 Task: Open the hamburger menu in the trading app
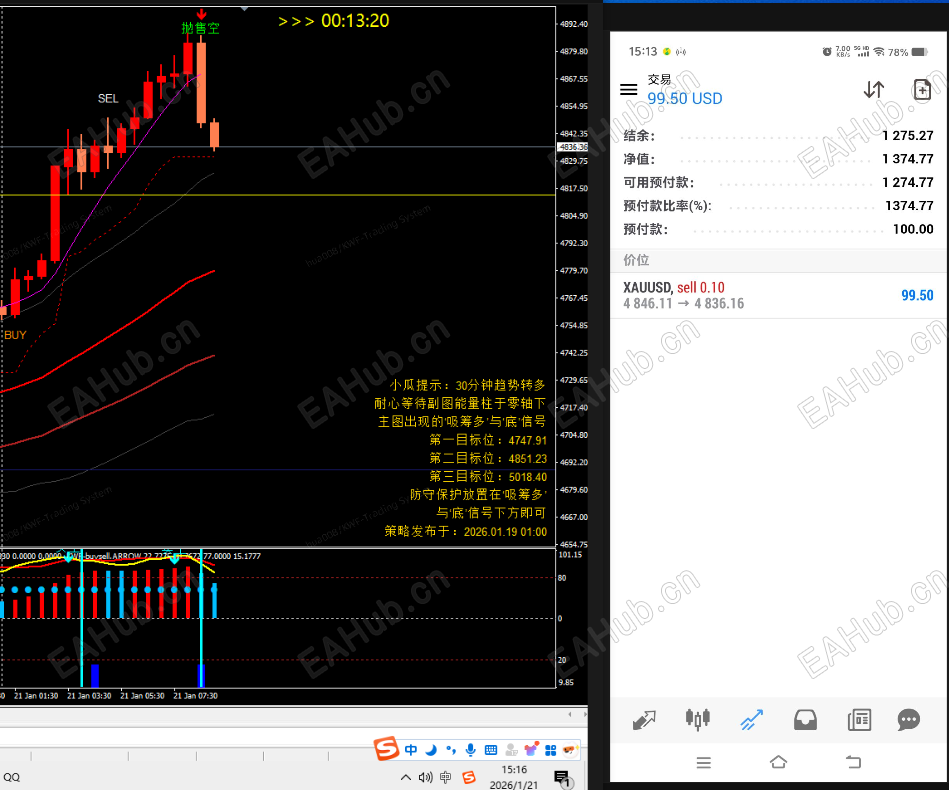628,90
